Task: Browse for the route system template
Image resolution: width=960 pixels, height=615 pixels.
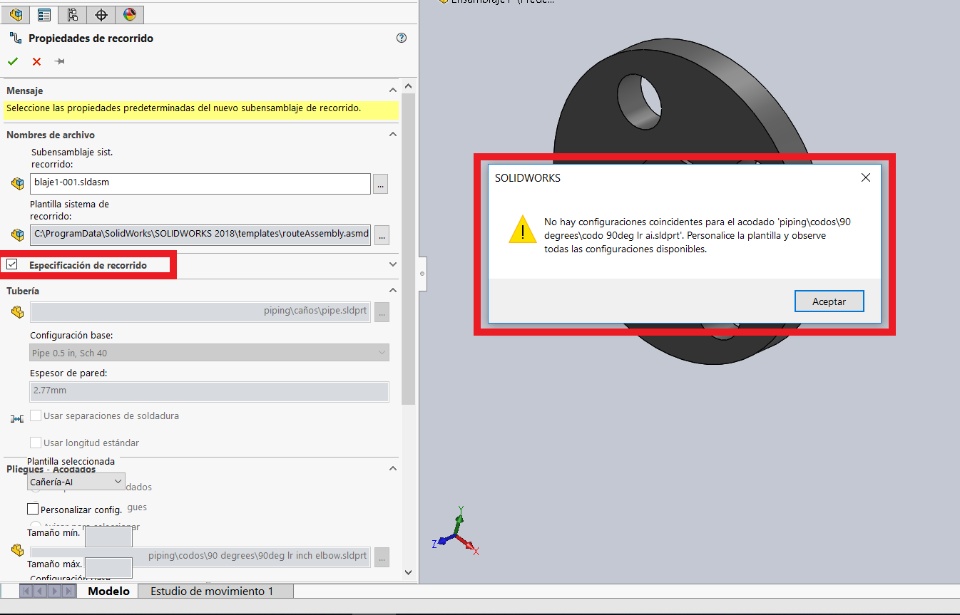Action: (x=381, y=235)
